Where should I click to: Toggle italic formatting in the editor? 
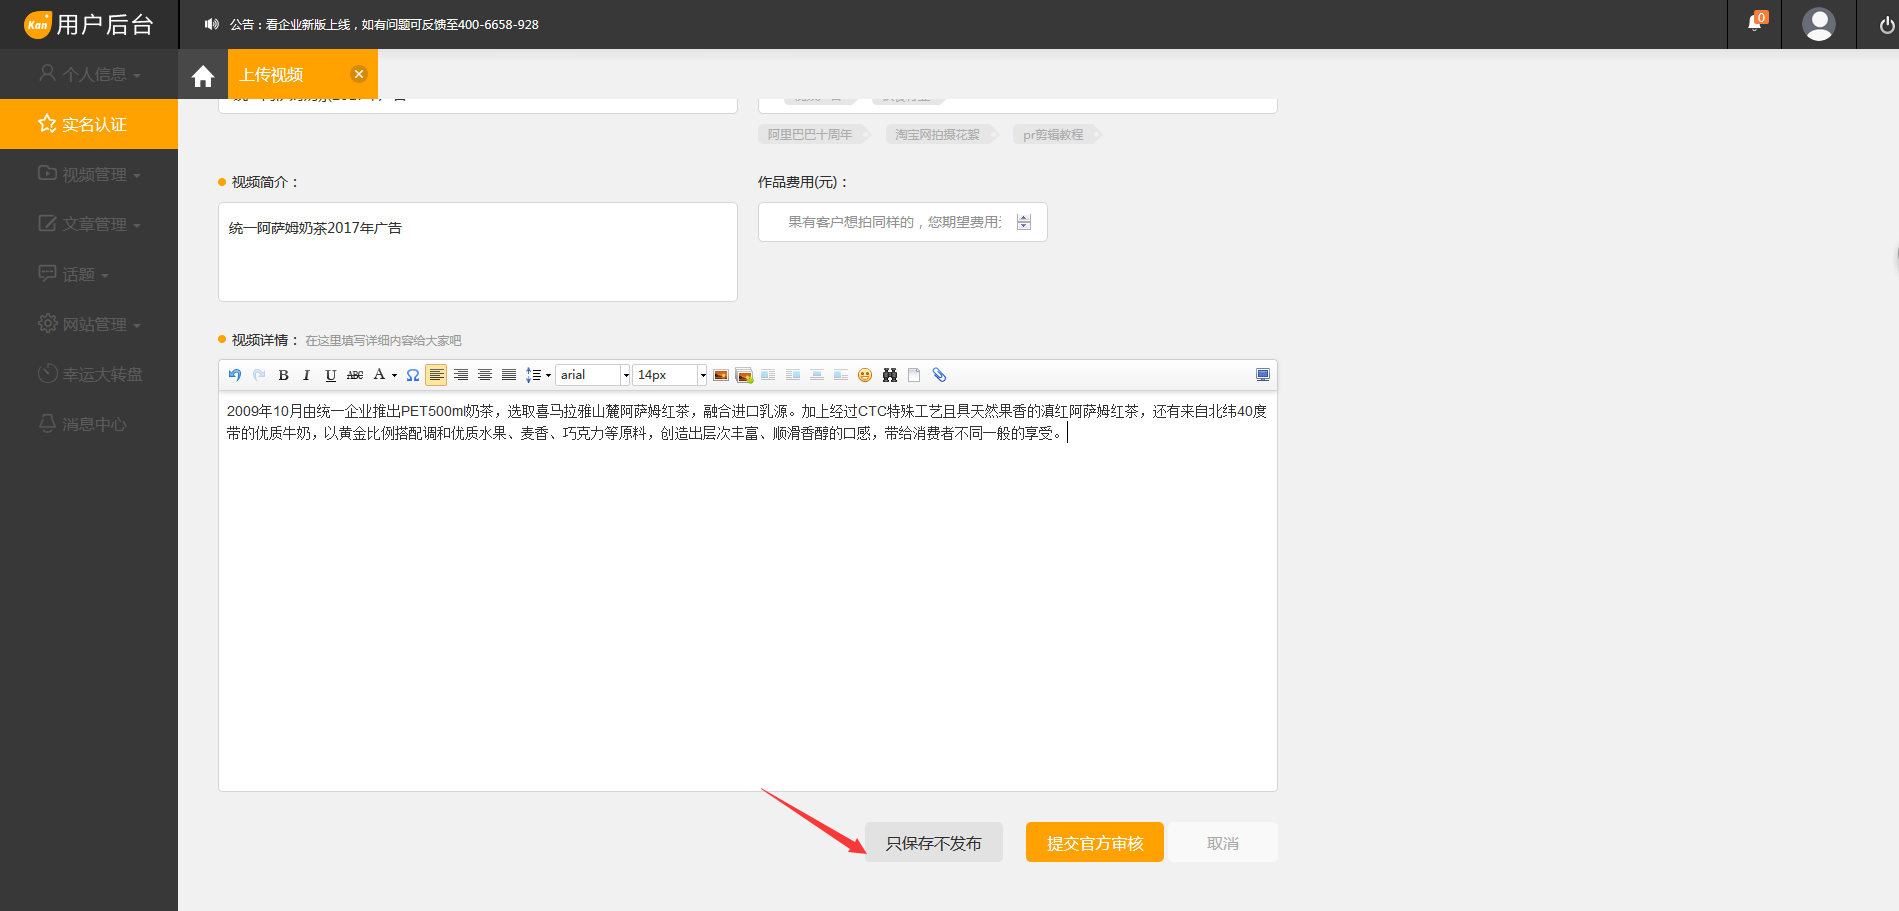click(x=306, y=375)
